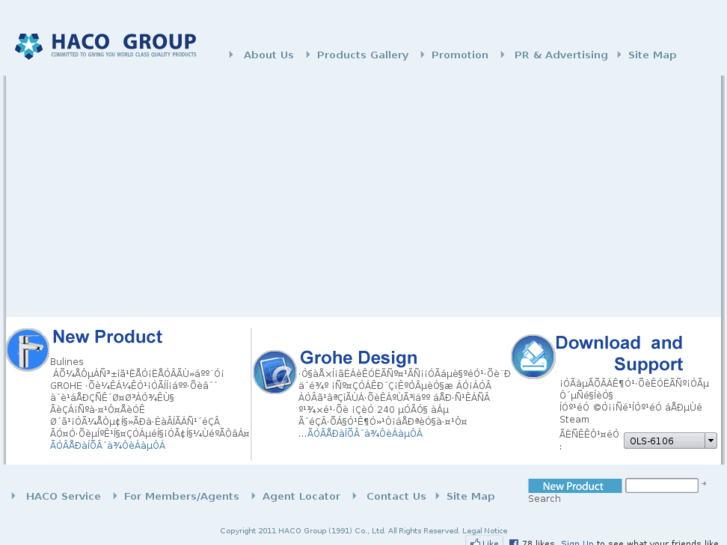The image size is (727, 545).
Task: Go to HACO Service in footer
Action: coord(63,496)
